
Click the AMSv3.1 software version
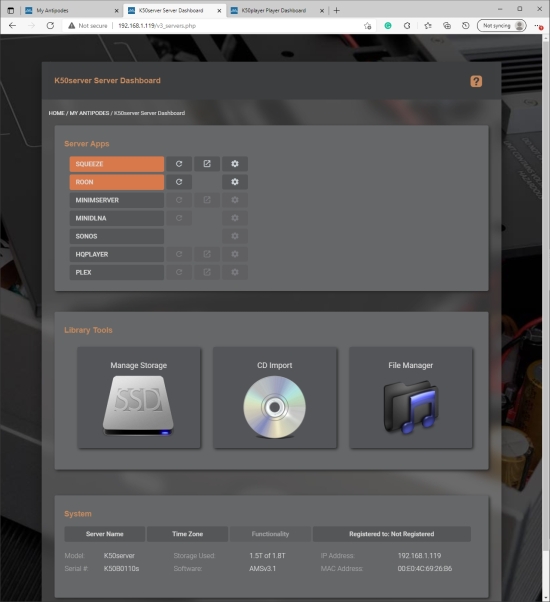263,569
